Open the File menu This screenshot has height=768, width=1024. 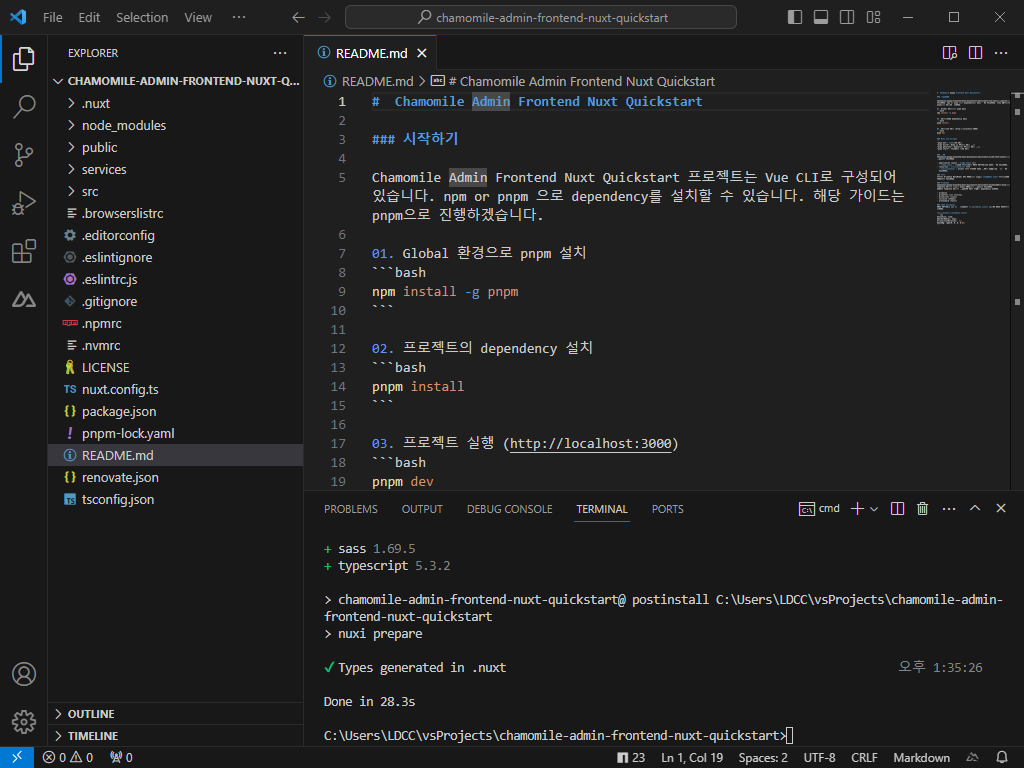(x=53, y=18)
